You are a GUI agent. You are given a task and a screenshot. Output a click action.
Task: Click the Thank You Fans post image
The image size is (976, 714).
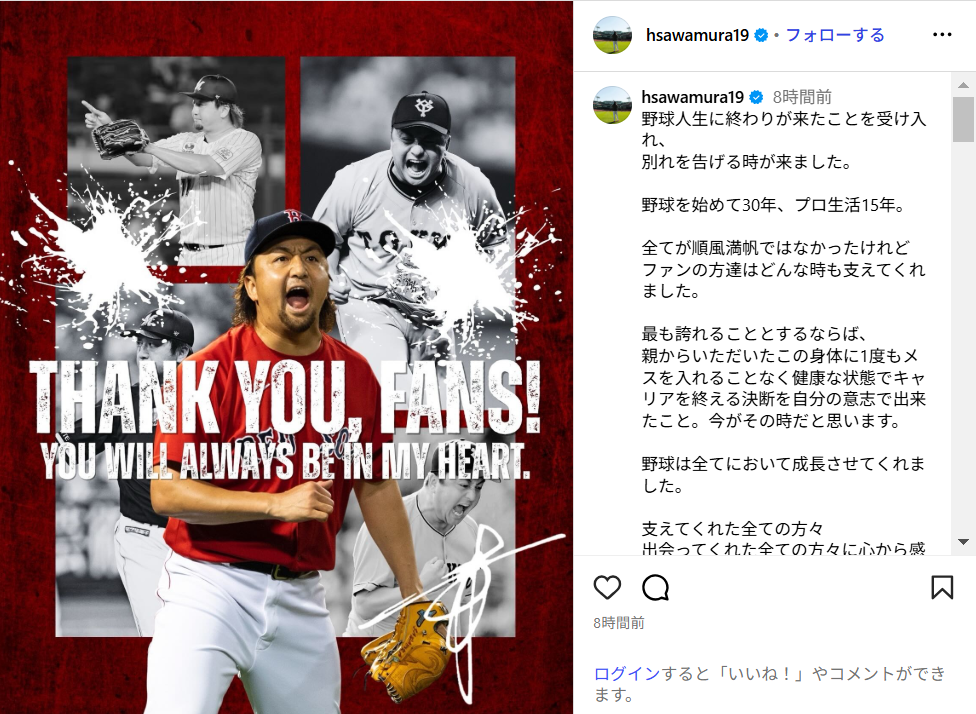click(x=286, y=357)
